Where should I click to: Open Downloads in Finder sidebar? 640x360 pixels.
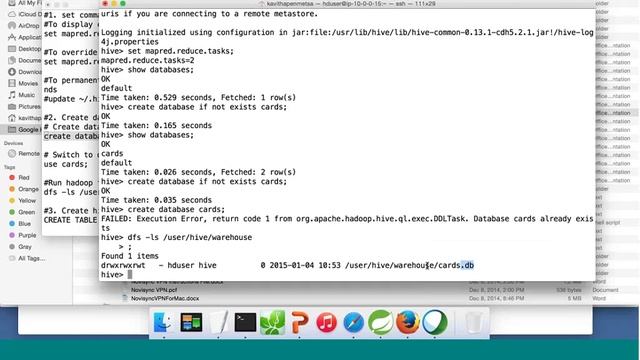pos(25,72)
